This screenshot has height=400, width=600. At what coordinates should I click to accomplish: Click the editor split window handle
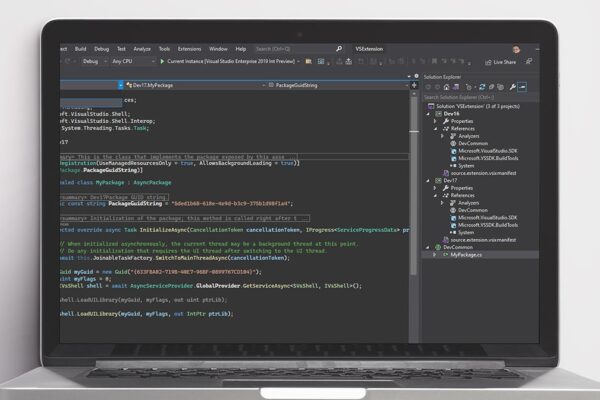coord(414,85)
